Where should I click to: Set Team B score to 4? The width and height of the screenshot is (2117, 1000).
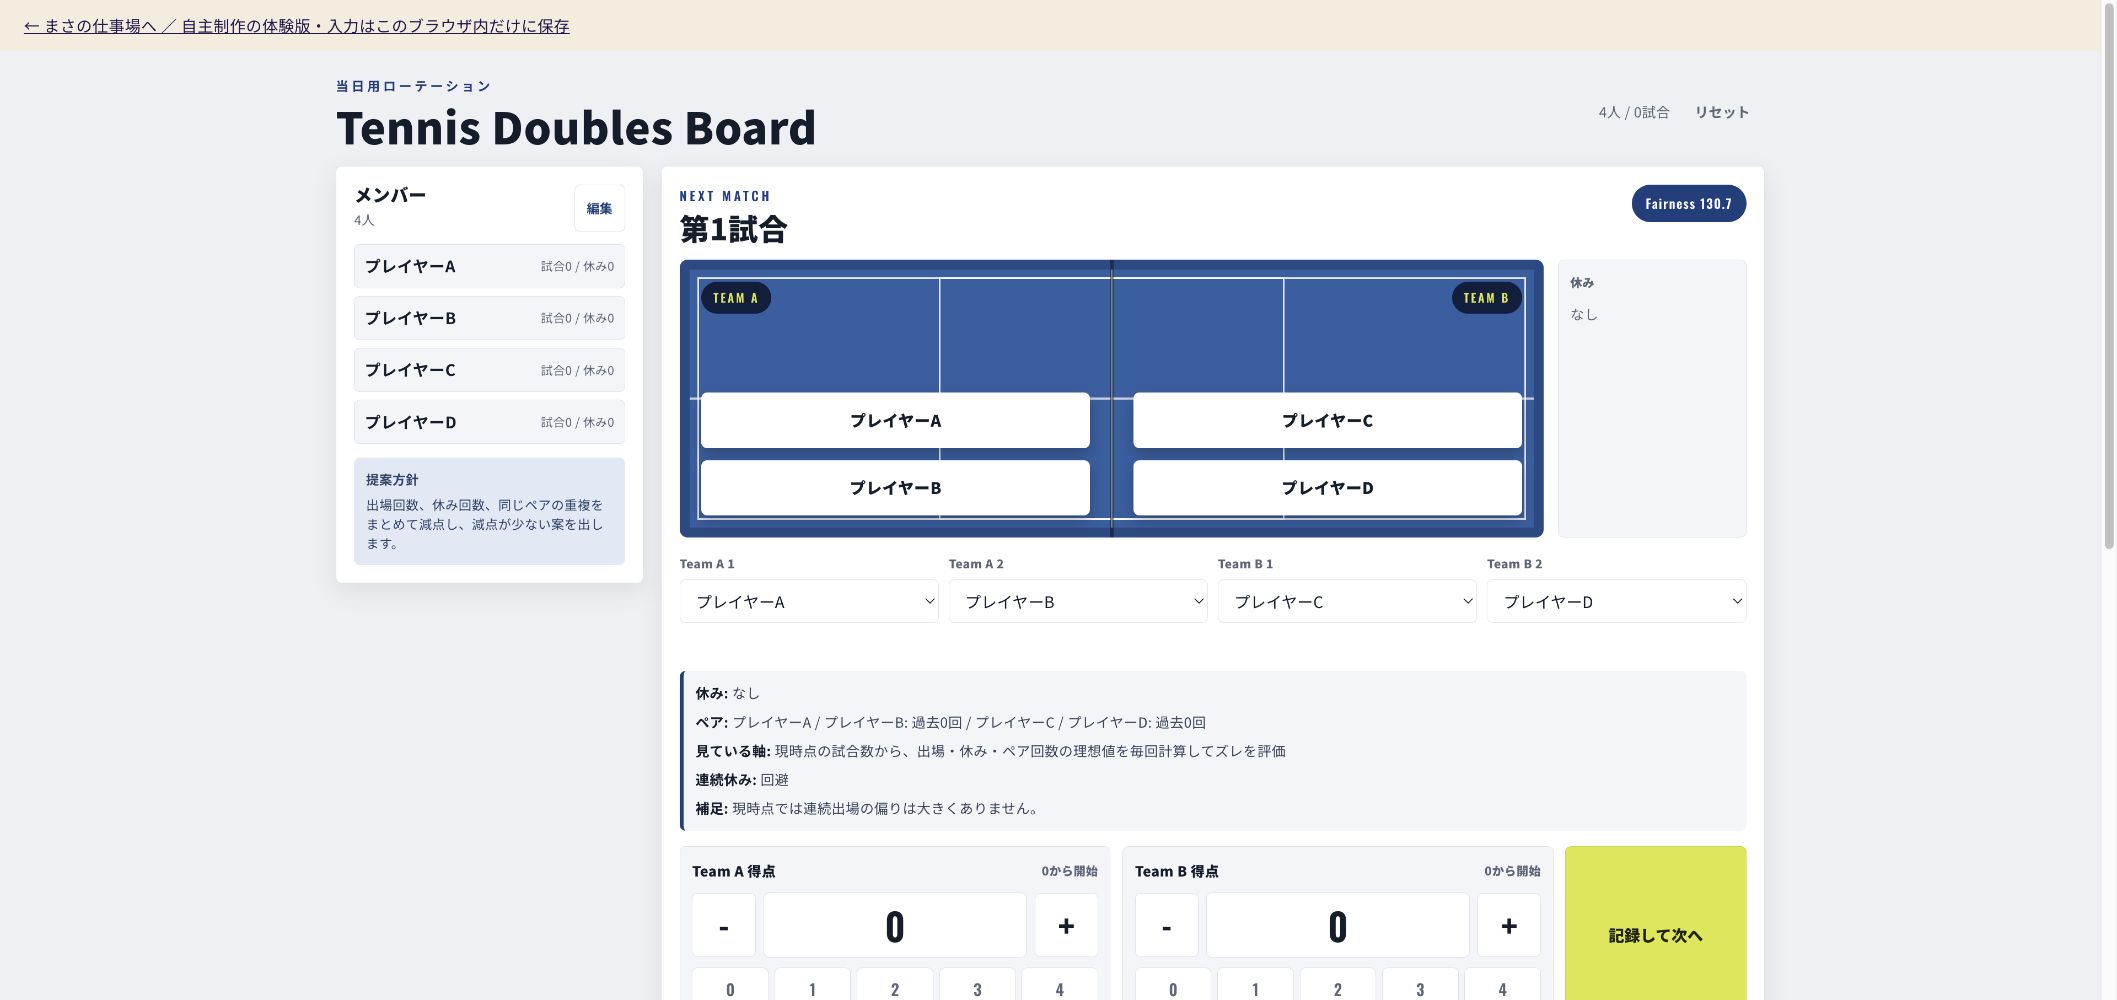pyautogui.click(x=1502, y=985)
